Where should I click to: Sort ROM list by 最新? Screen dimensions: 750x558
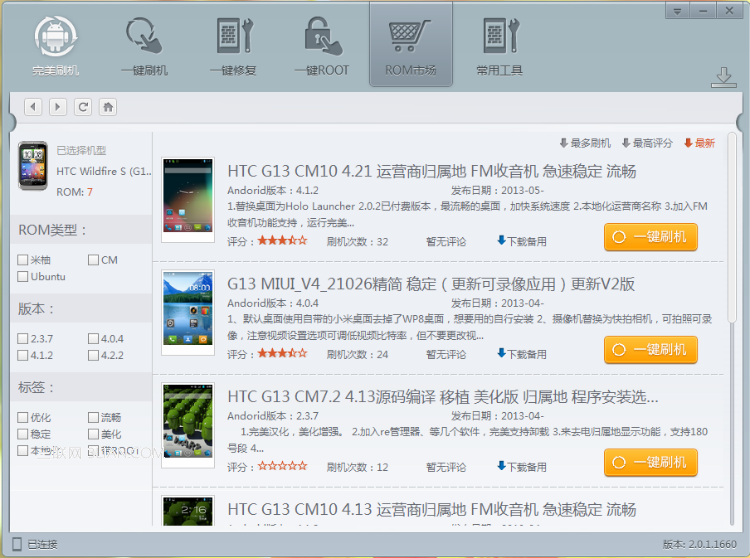699,143
